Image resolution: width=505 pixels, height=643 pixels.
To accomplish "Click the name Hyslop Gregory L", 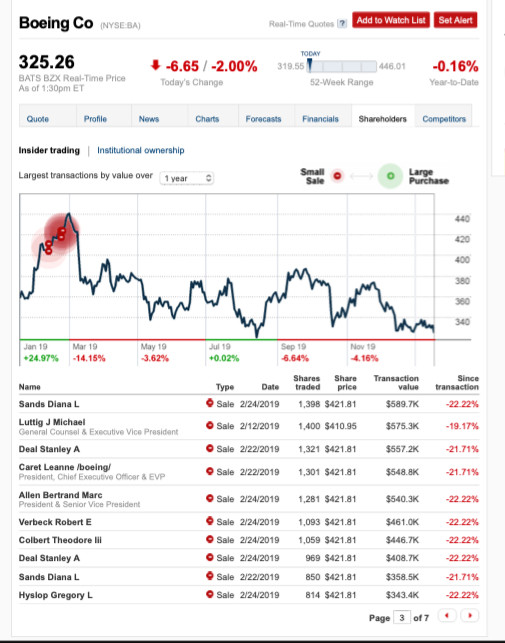I will [55, 595].
